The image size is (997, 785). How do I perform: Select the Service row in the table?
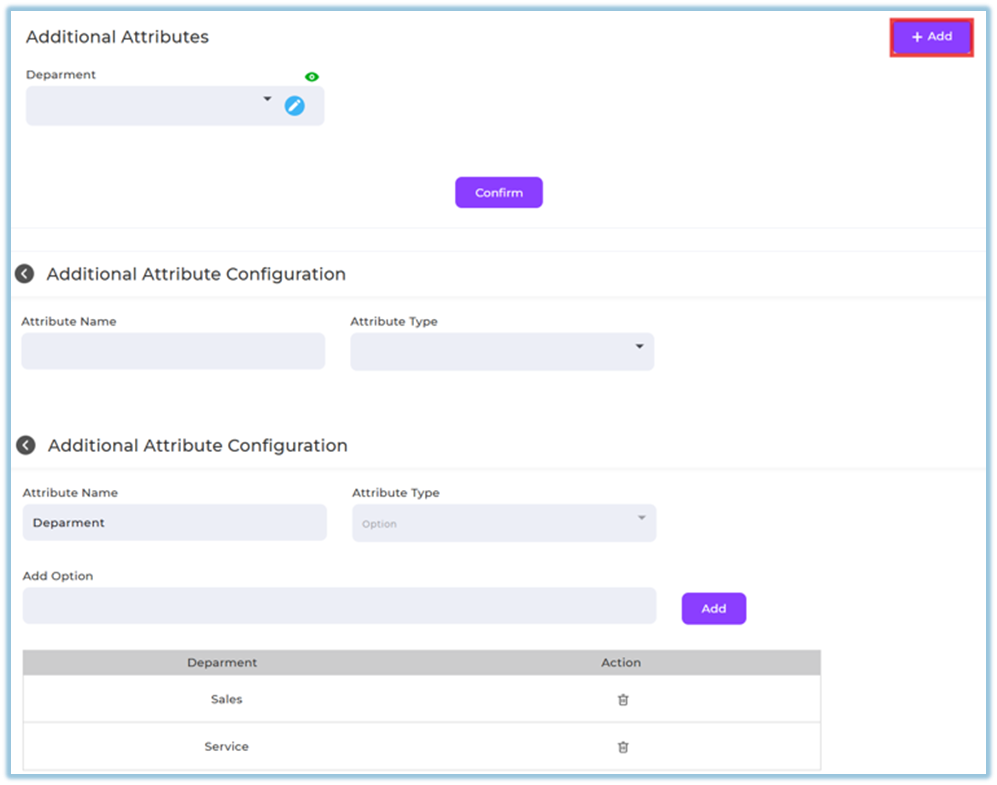coord(226,747)
